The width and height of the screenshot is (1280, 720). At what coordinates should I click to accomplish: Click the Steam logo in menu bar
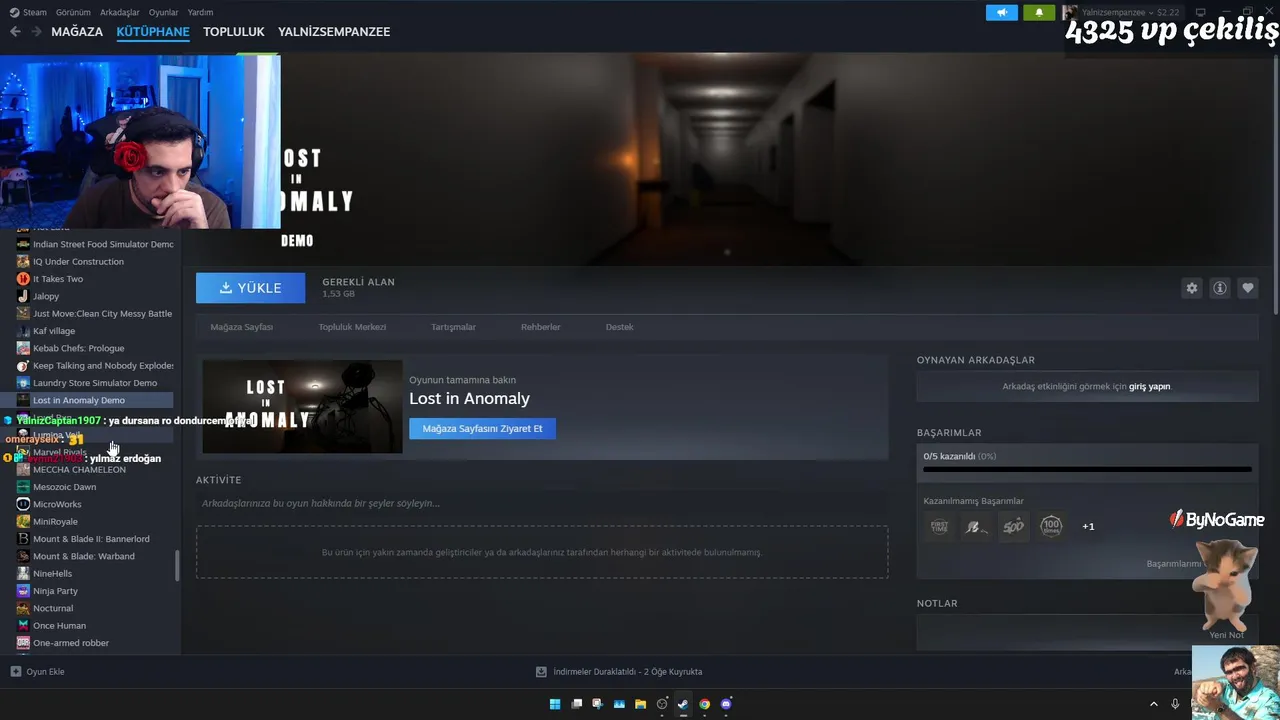(13, 12)
